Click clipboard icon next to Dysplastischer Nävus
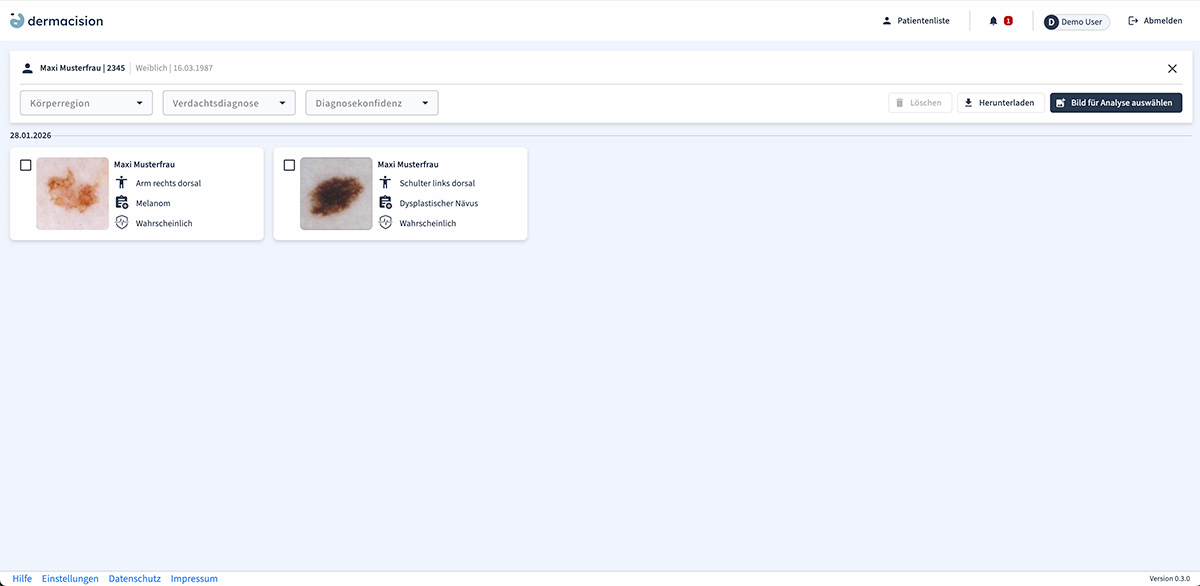Screen dimensions: 1200x586 pyautogui.click(x=386, y=203)
